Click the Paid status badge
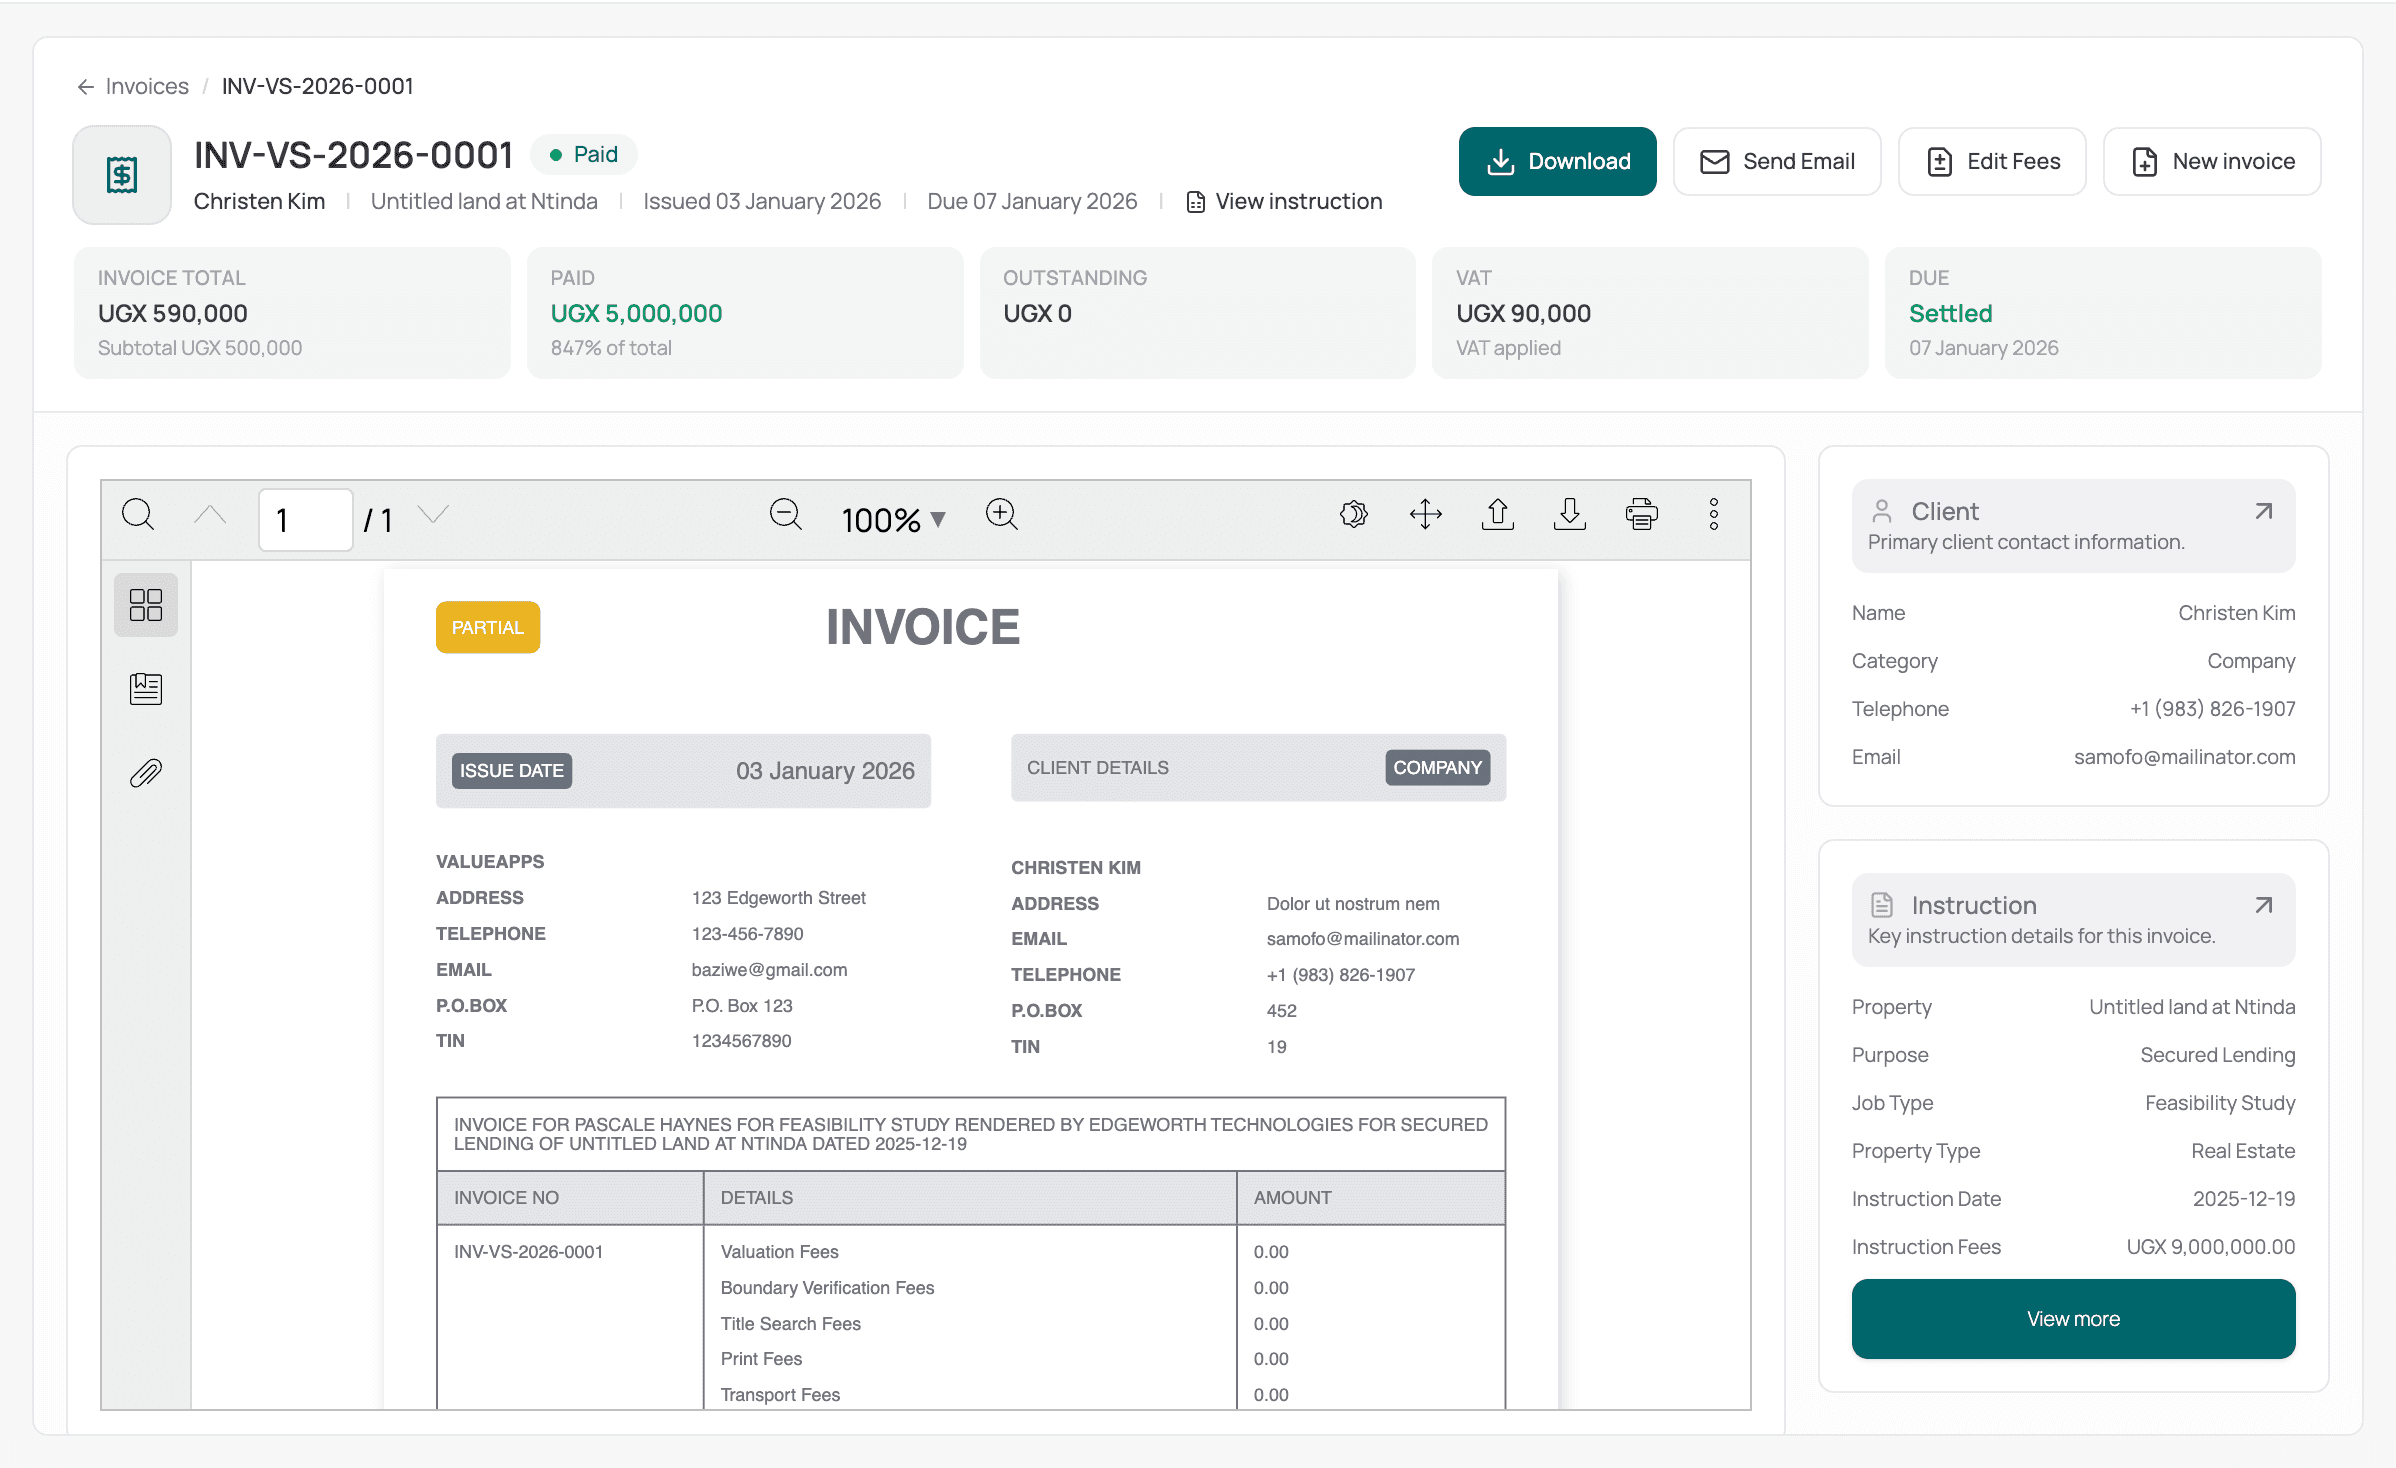 click(584, 155)
